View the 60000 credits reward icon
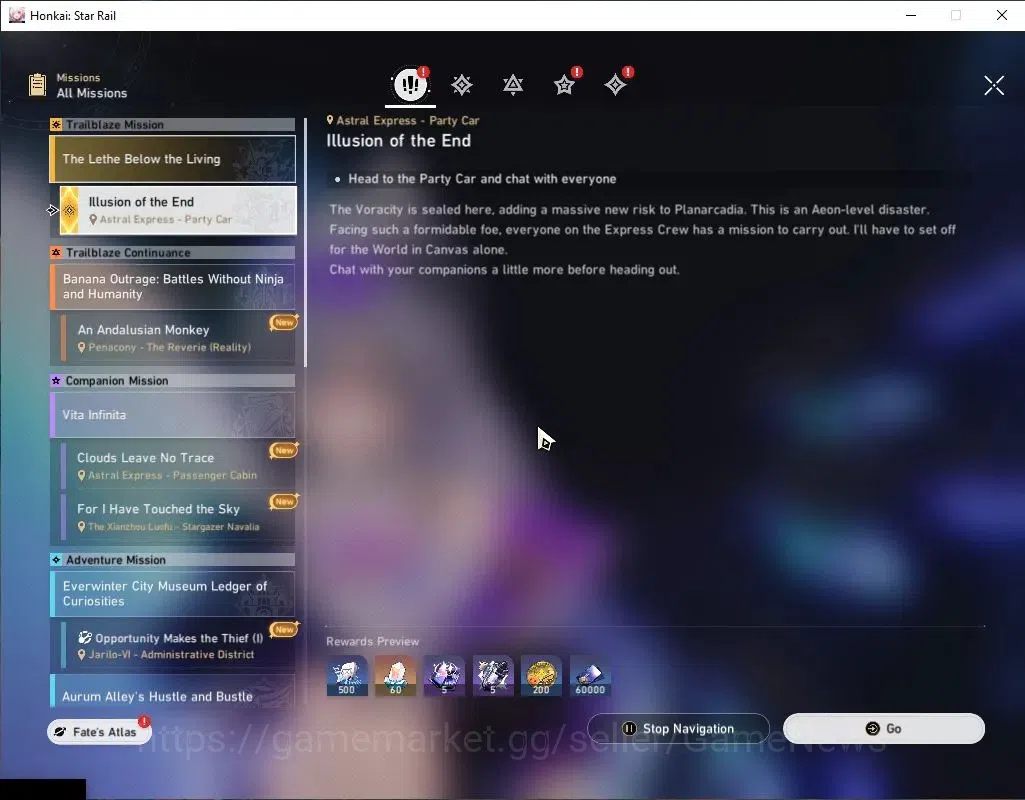This screenshot has height=800, width=1025. [x=590, y=676]
